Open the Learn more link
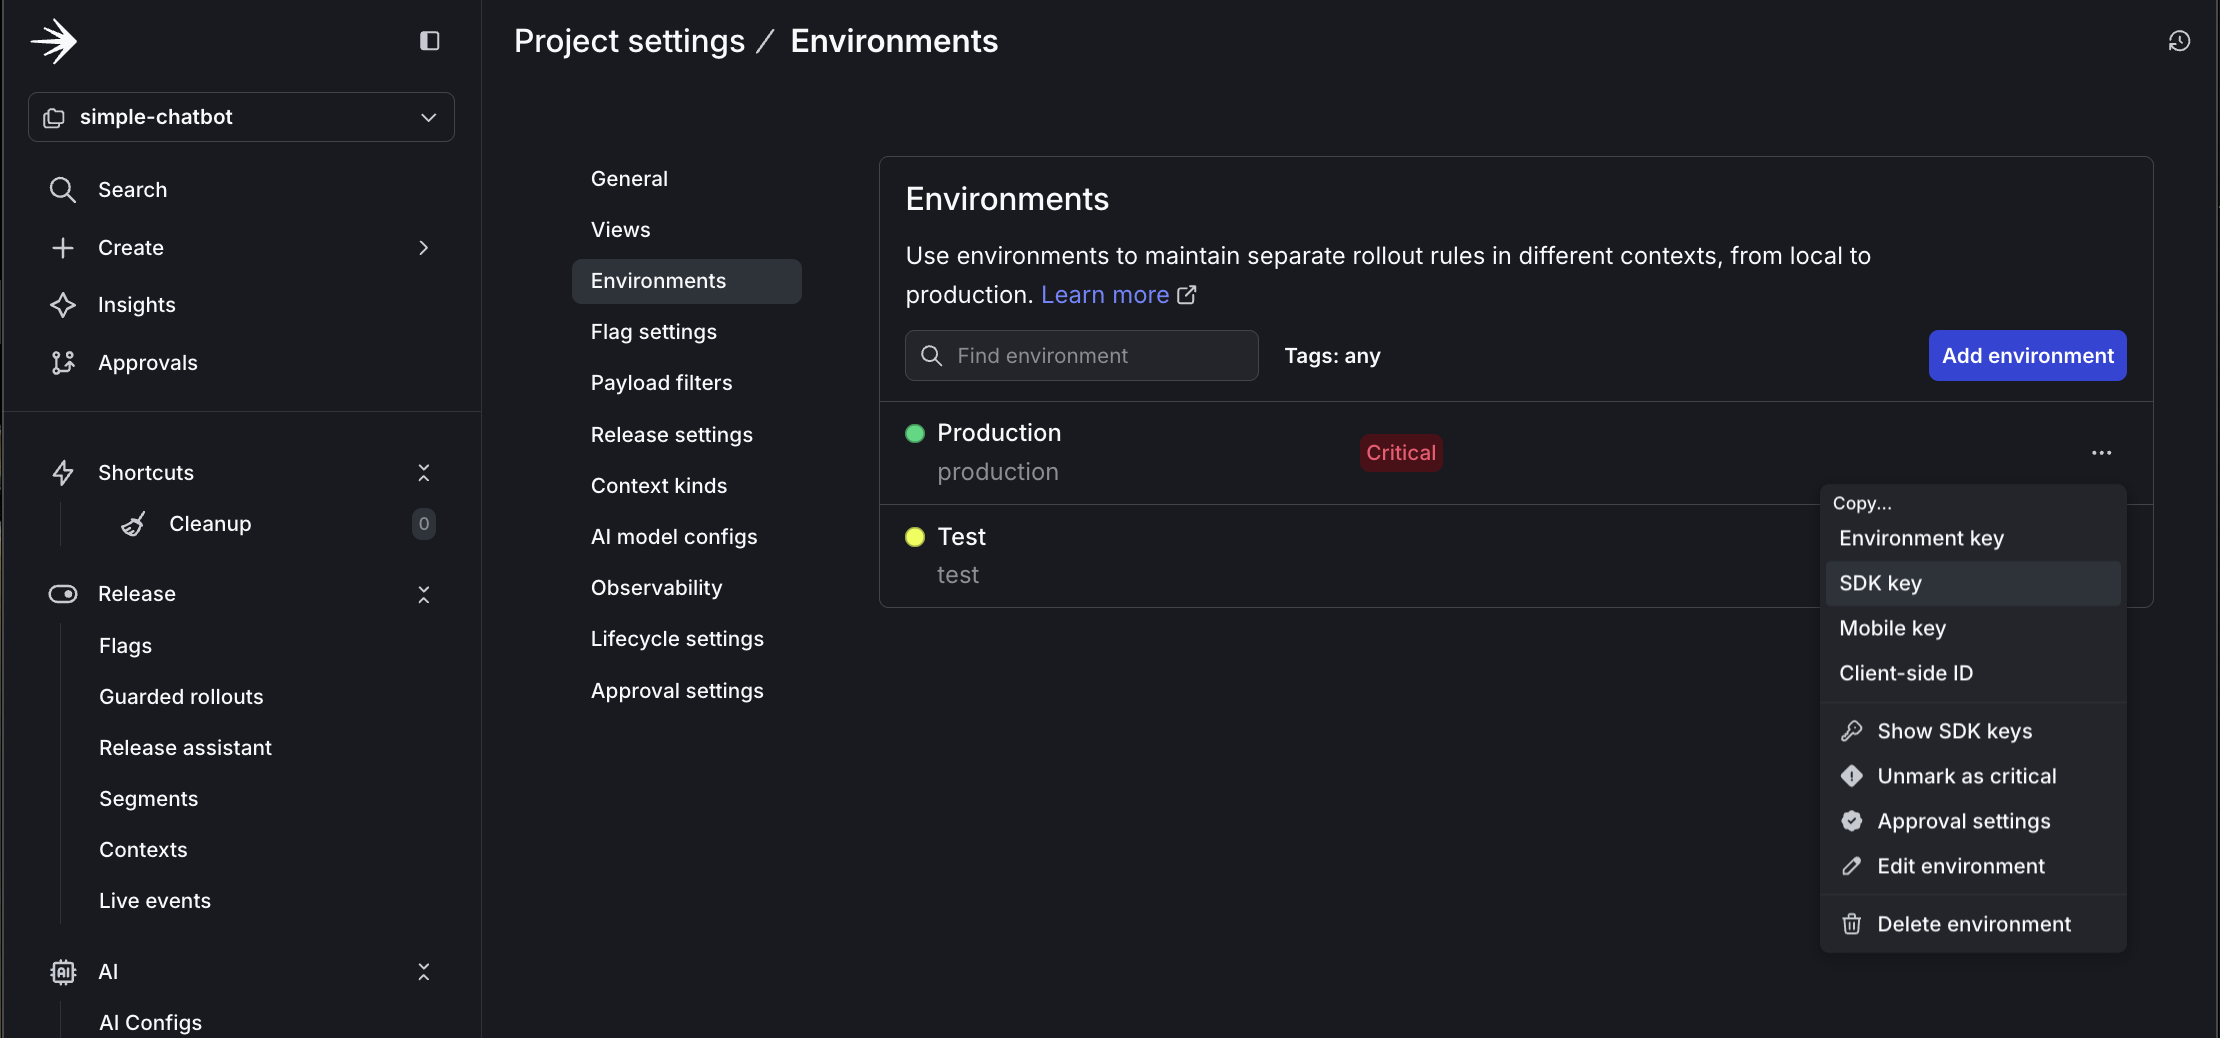The height and width of the screenshot is (1038, 2220). point(1104,294)
